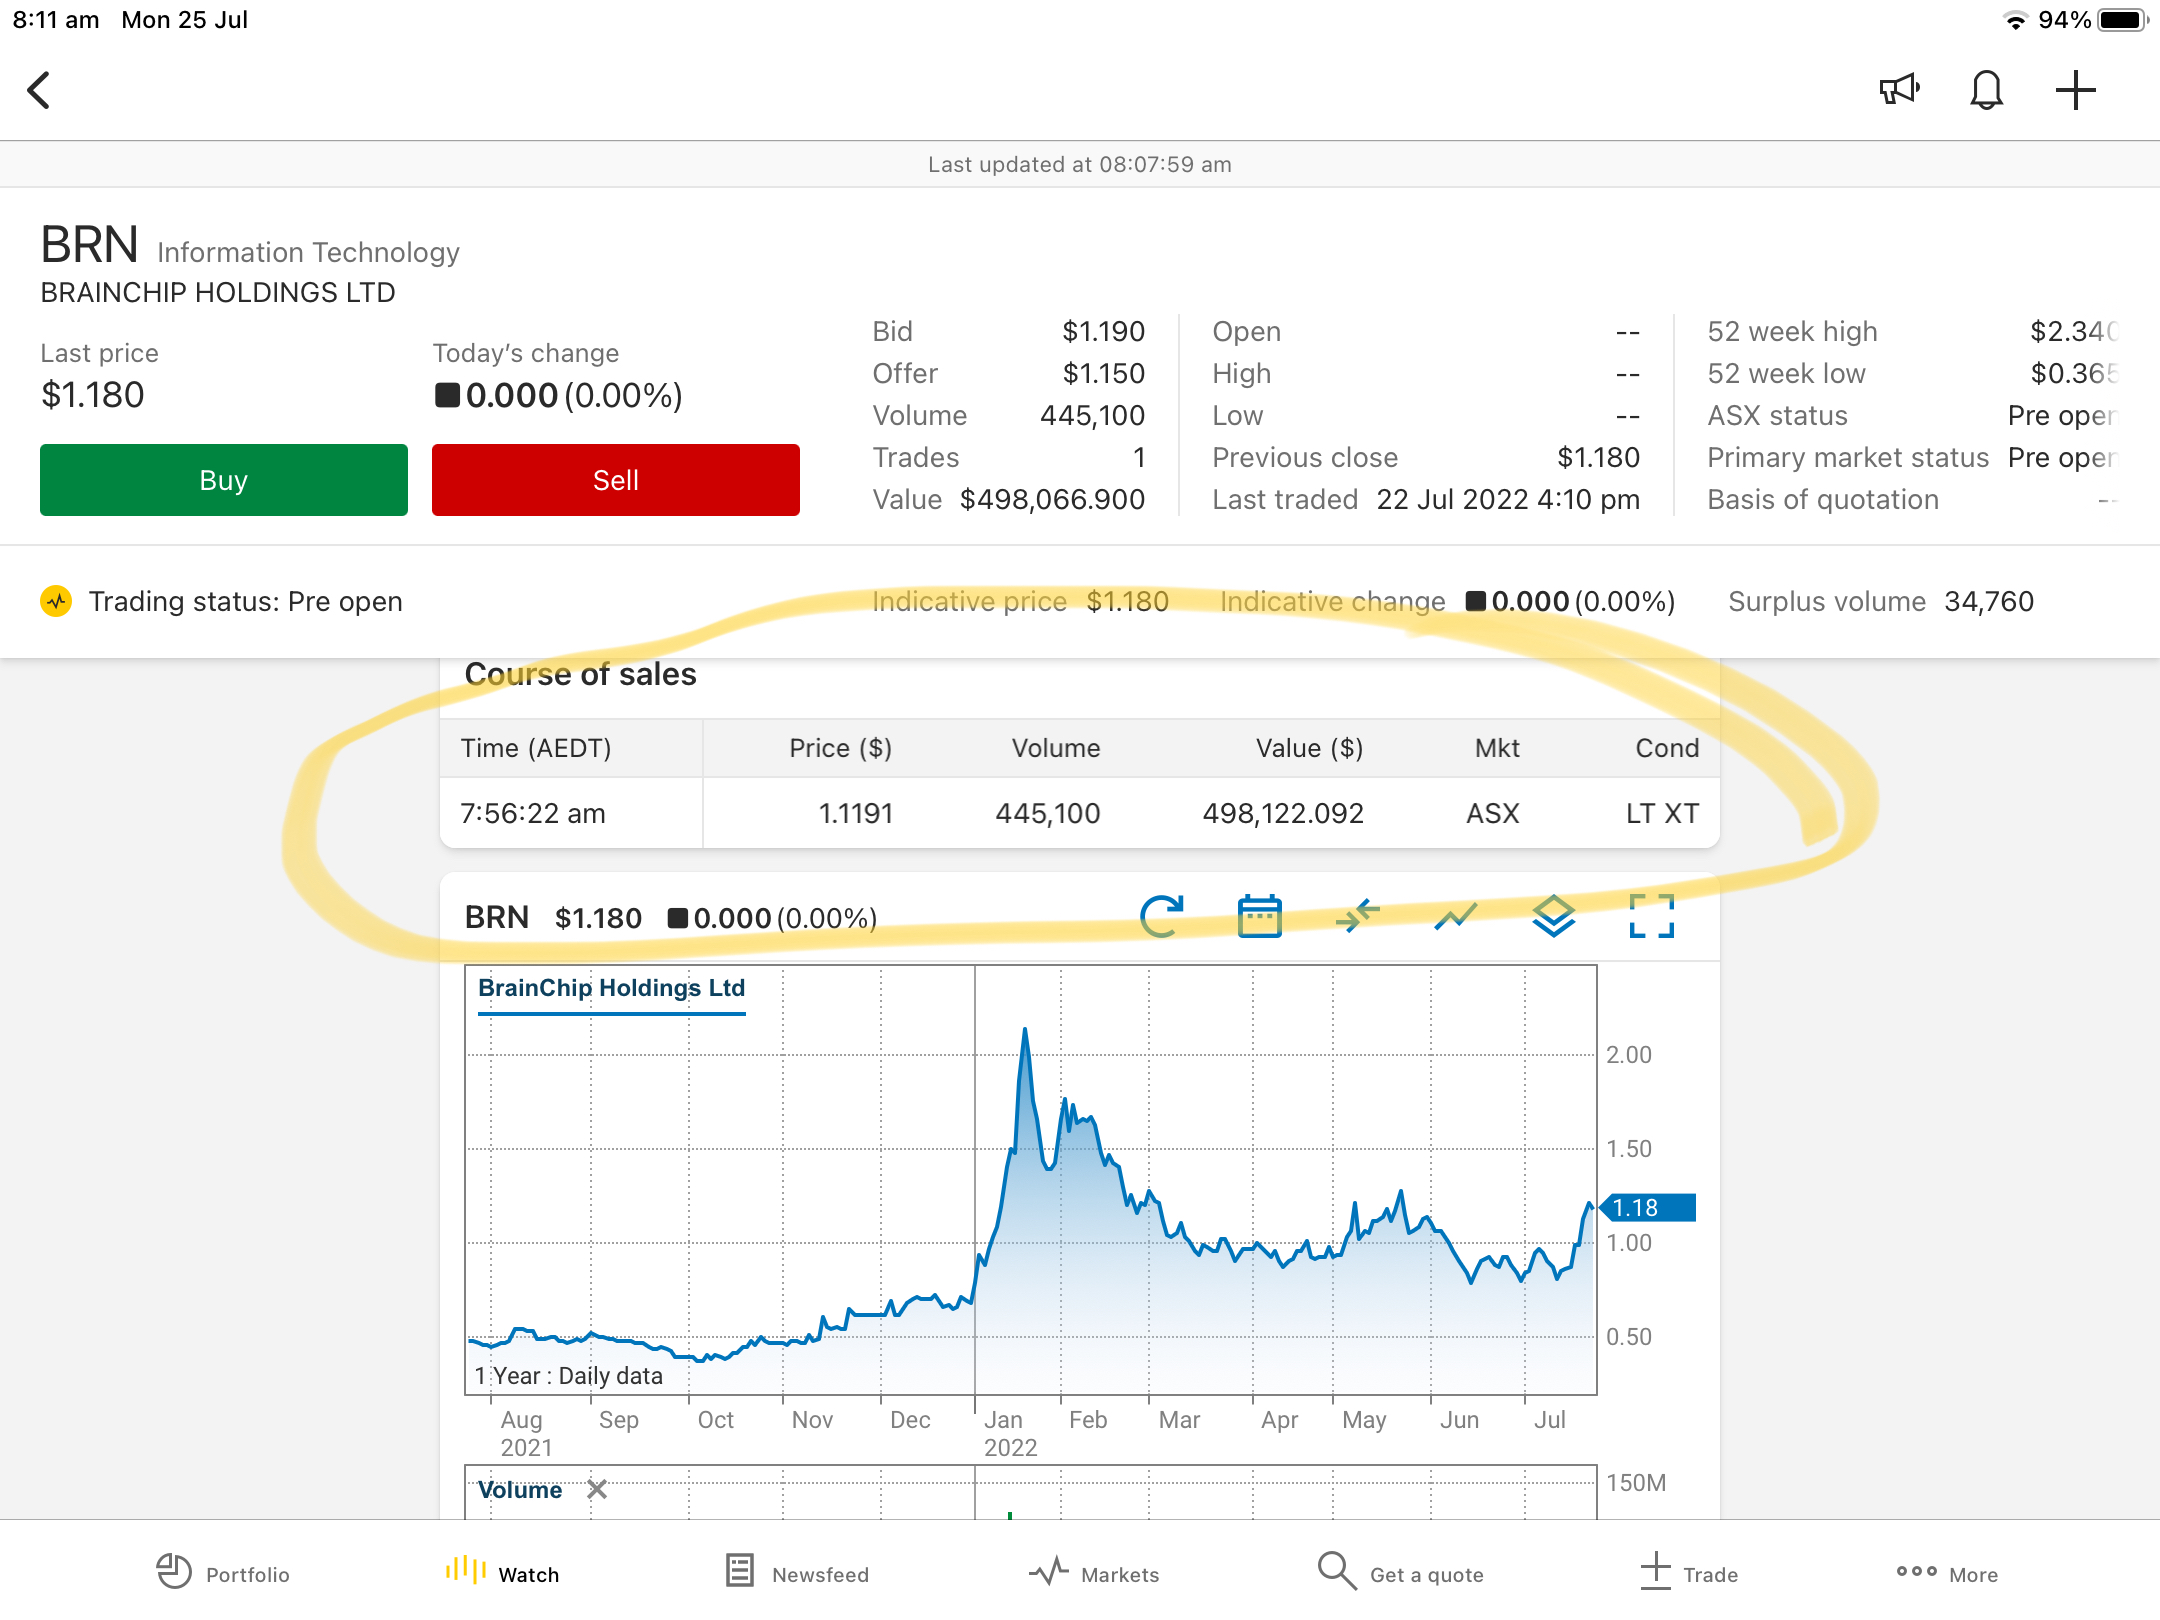Change chart type line icon
The width and height of the screenshot is (2160, 1620).
pos(1455,916)
